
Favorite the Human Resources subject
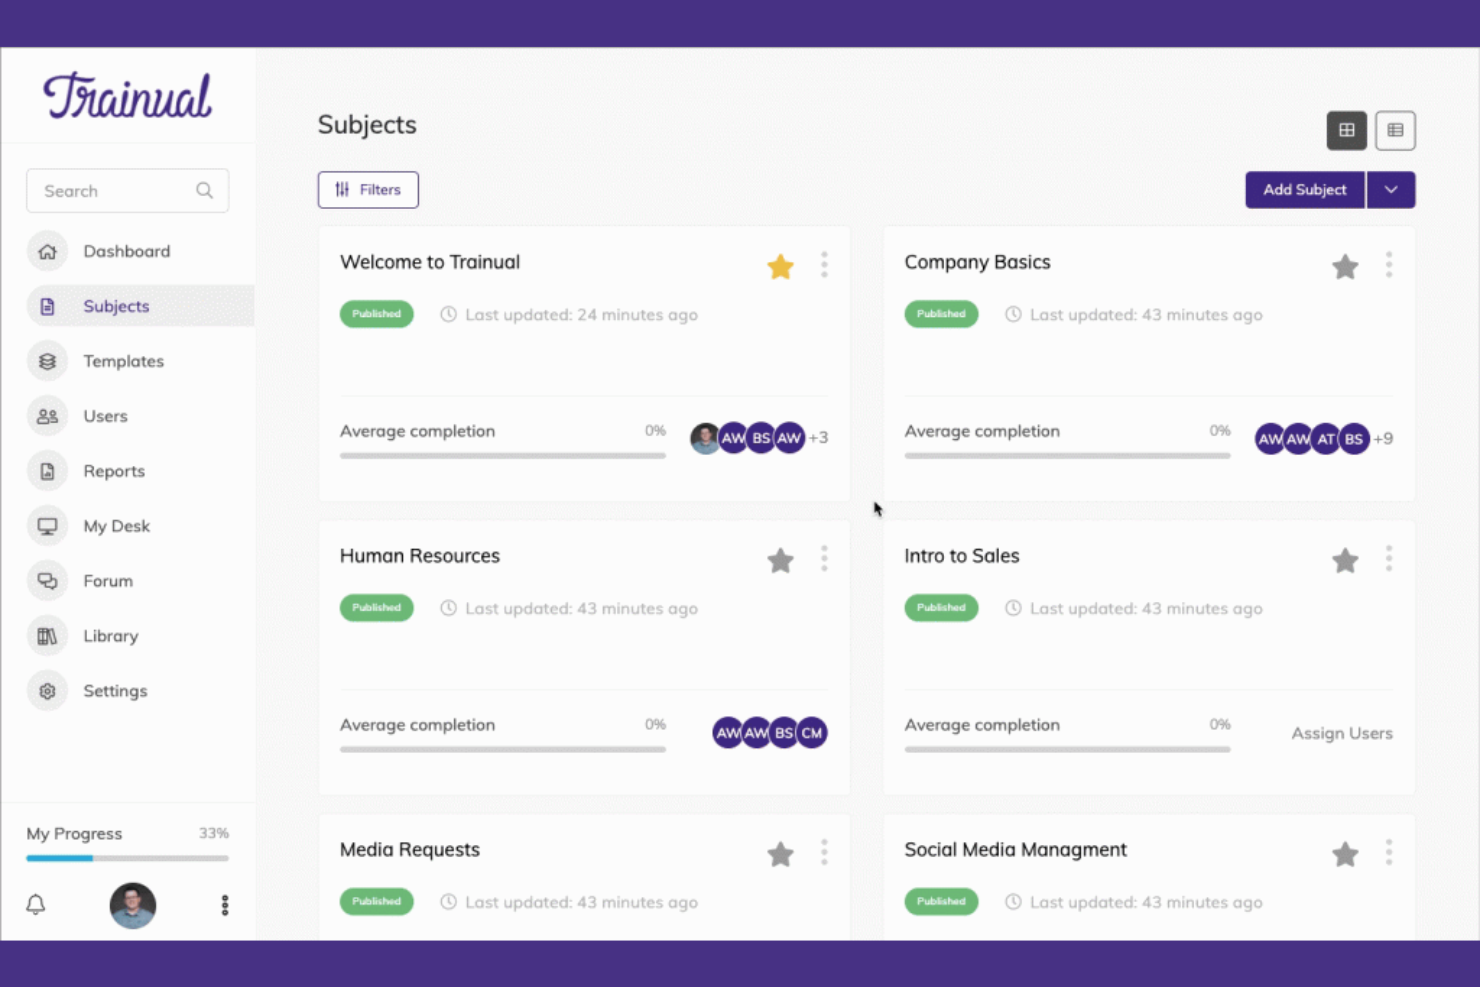pos(781,560)
